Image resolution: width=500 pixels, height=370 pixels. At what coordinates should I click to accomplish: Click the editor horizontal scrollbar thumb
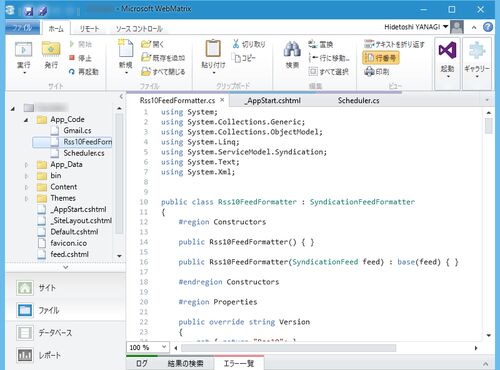[x=288, y=348]
